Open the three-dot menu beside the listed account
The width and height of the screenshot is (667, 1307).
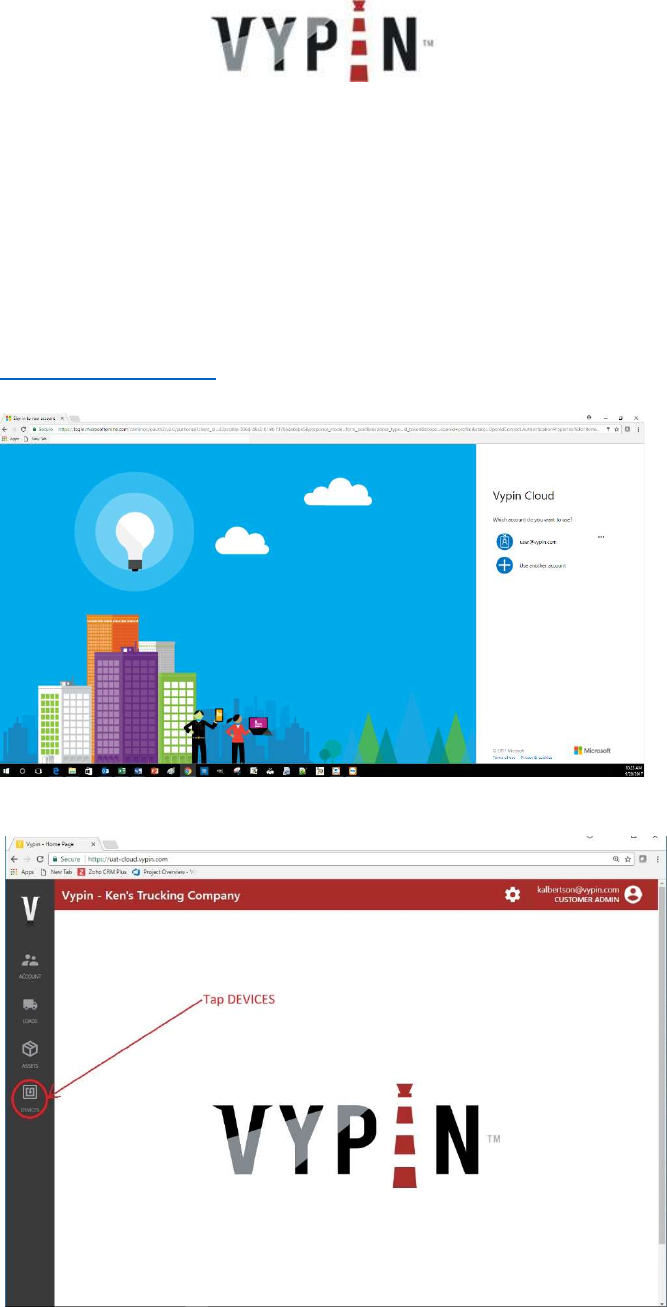pos(601,538)
